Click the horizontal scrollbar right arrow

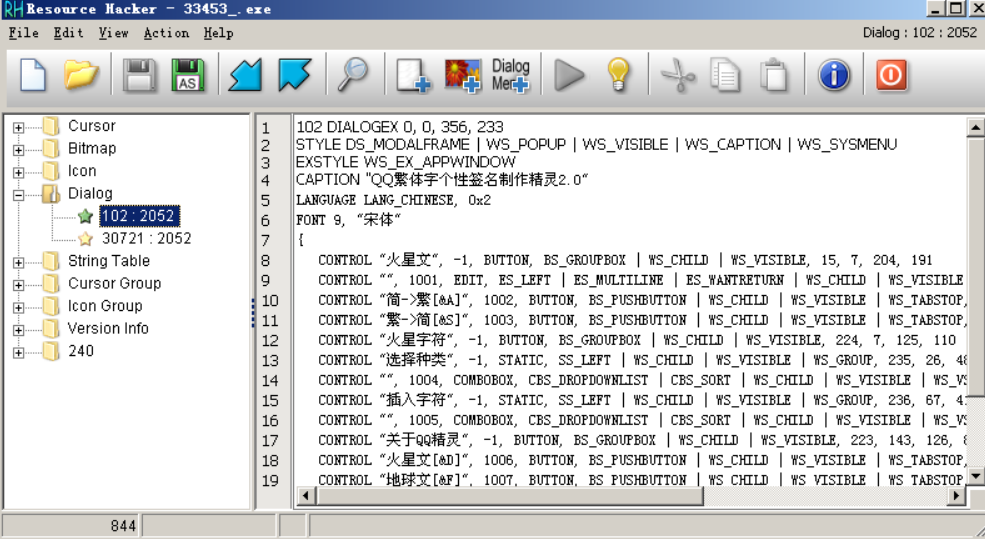[956, 496]
